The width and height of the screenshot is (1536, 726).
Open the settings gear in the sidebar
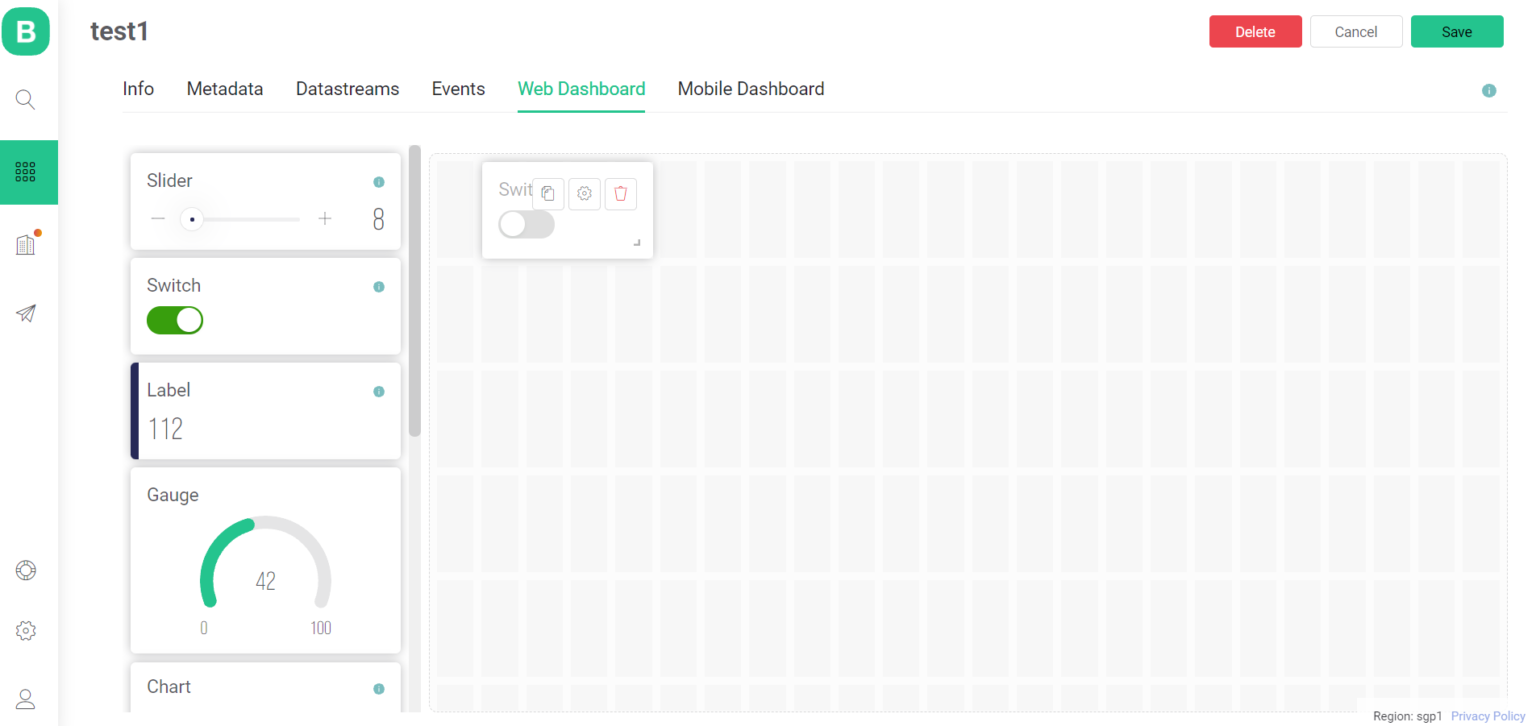[25, 630]
